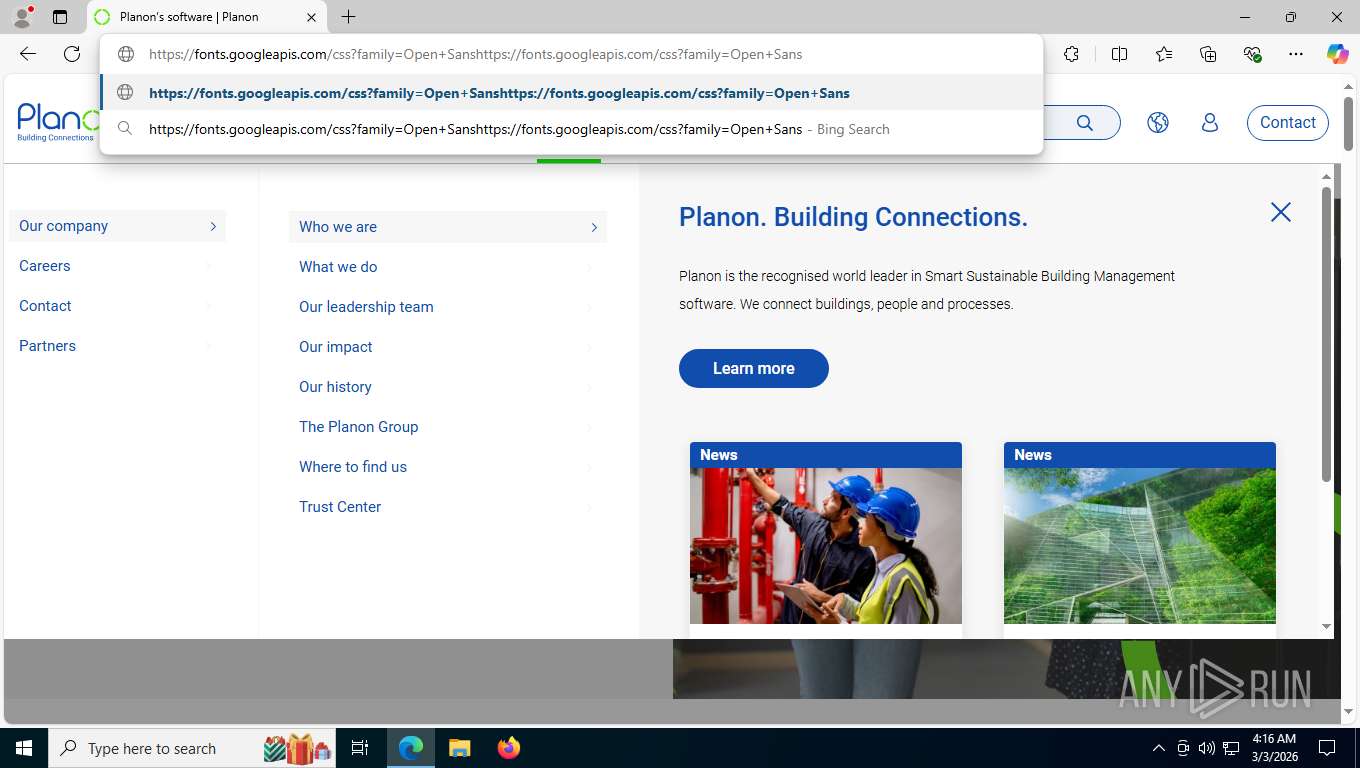
Task: Reload the current page
Action: click(x=72, y=54)
